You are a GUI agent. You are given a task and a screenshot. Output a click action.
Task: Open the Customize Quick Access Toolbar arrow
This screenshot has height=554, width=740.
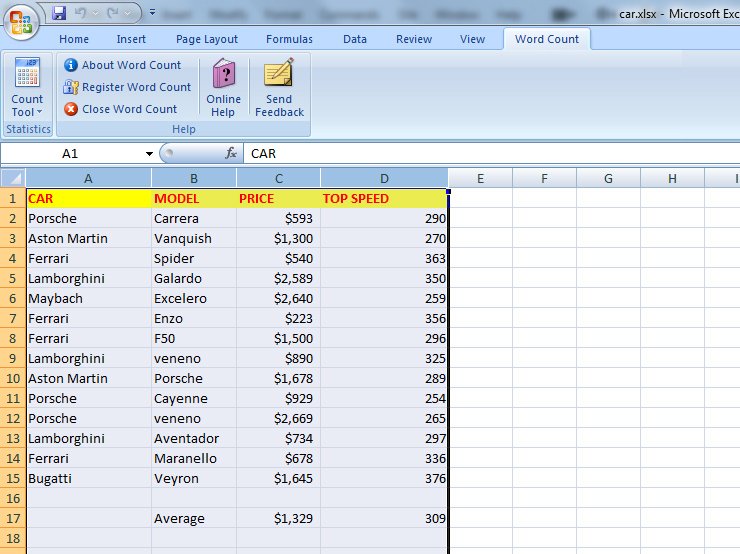click(x=152, y=12)
